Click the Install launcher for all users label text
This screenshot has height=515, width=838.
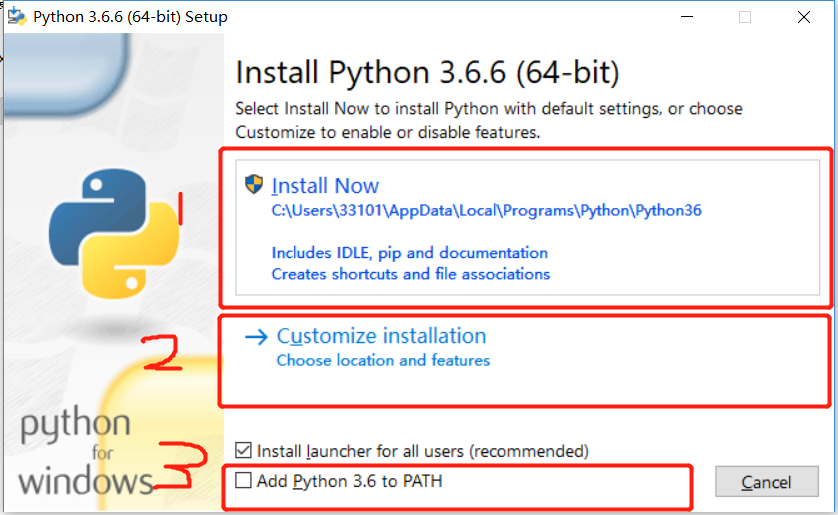coord(423,451)
